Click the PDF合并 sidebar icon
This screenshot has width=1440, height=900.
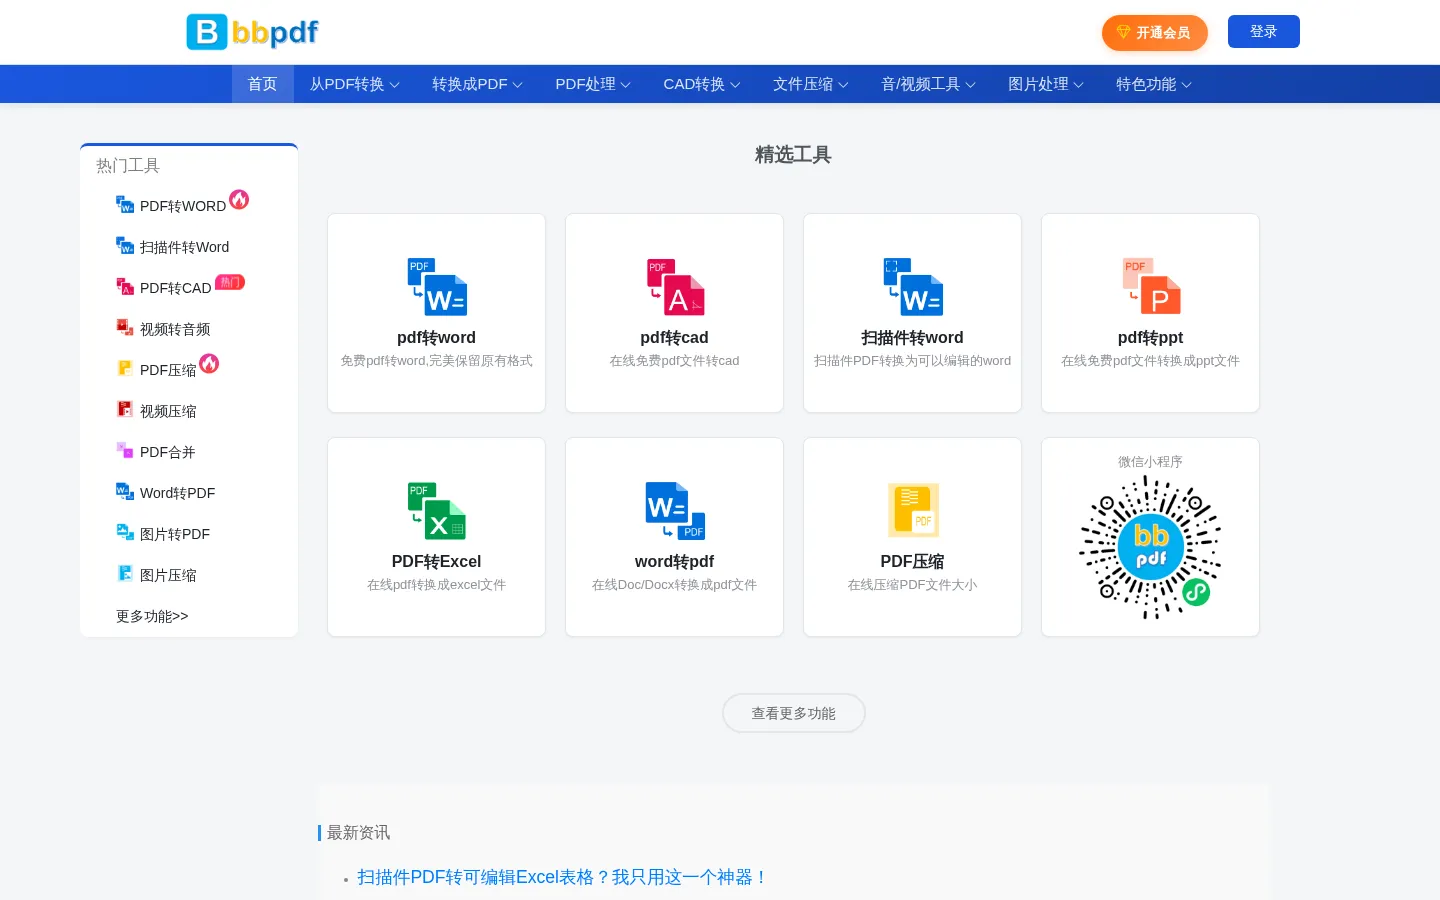125,451
